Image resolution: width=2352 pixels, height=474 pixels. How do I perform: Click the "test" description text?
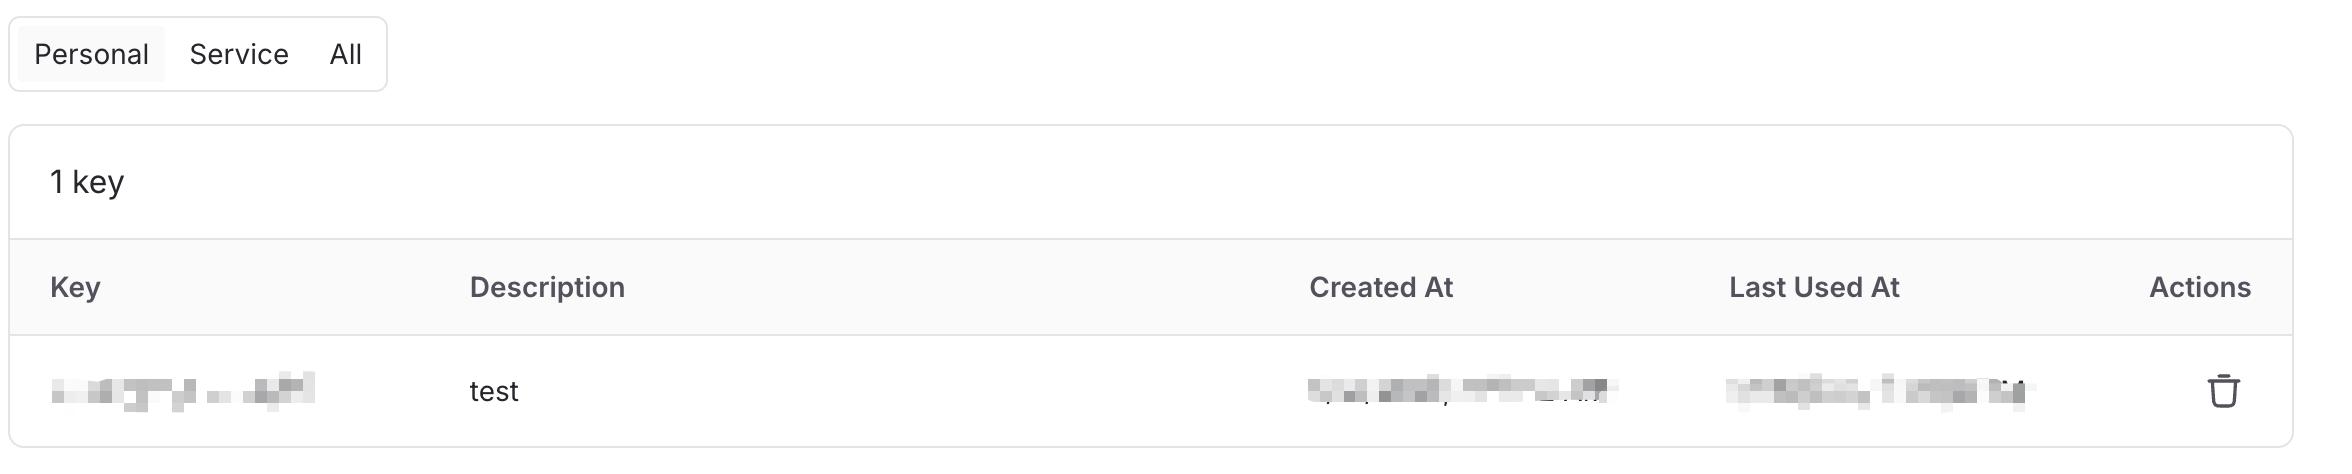494,391
